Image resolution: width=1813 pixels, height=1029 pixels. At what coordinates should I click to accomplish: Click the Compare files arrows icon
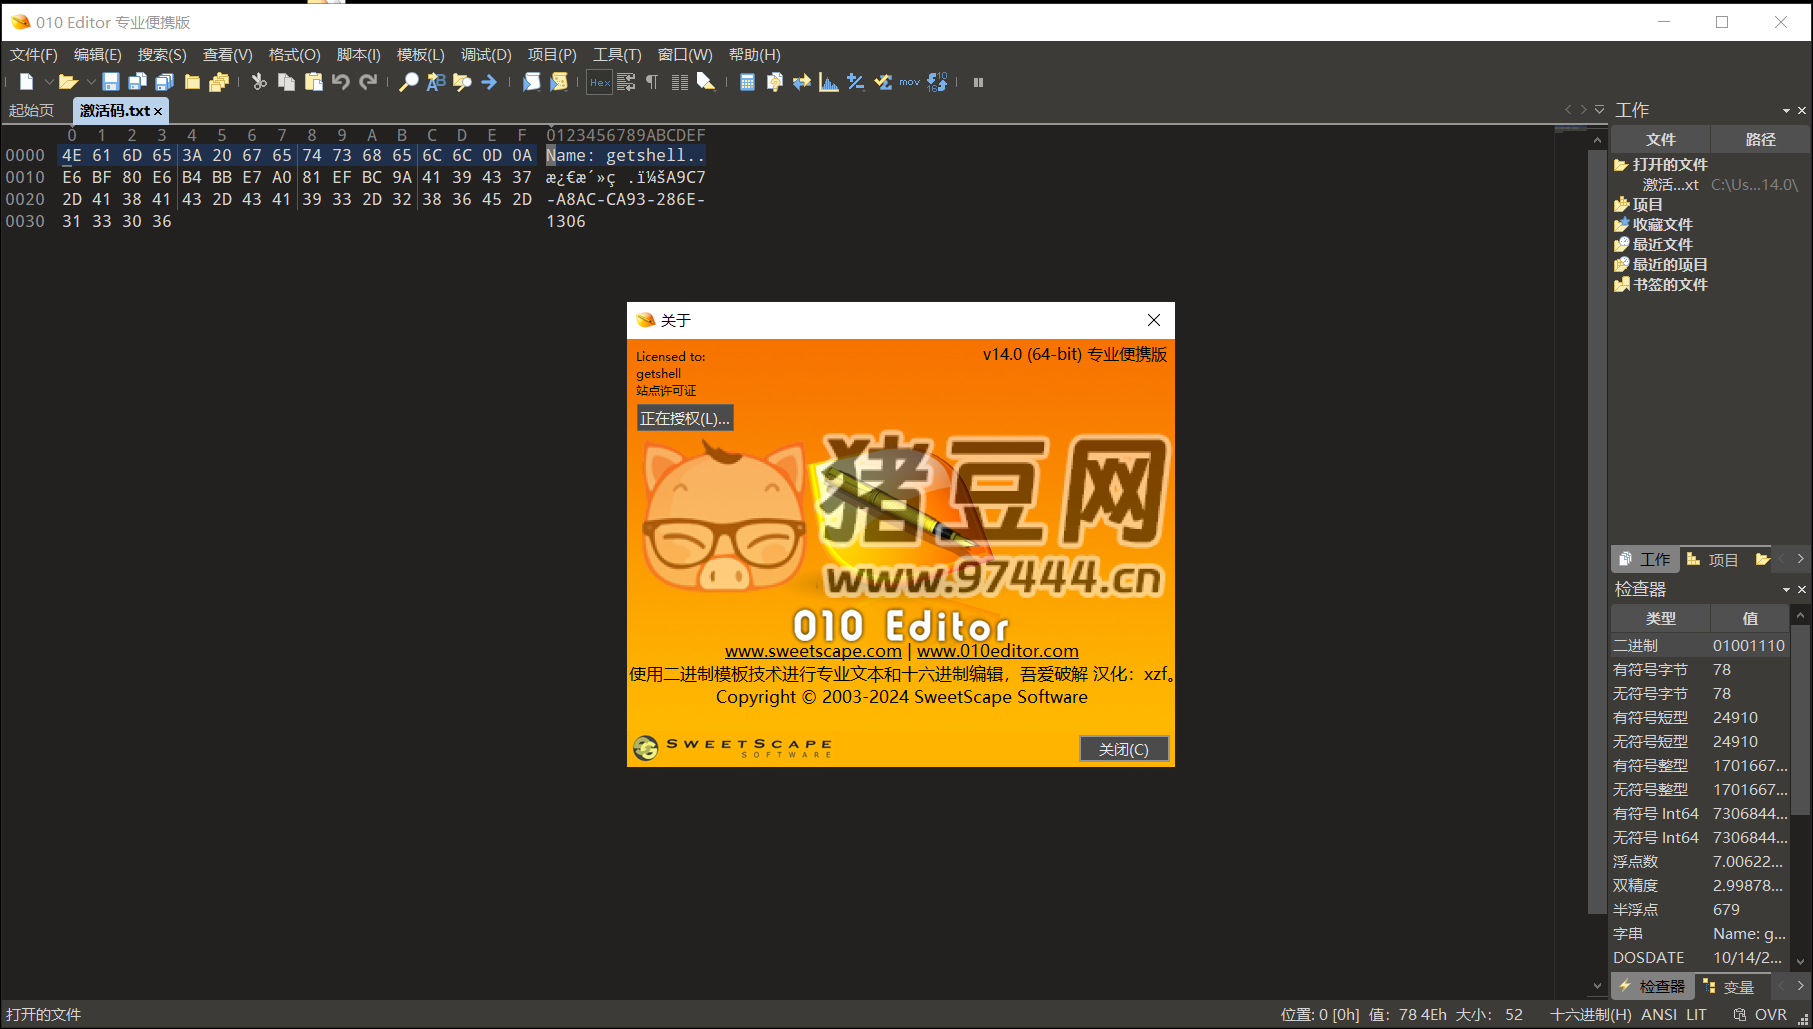(801, 82)
